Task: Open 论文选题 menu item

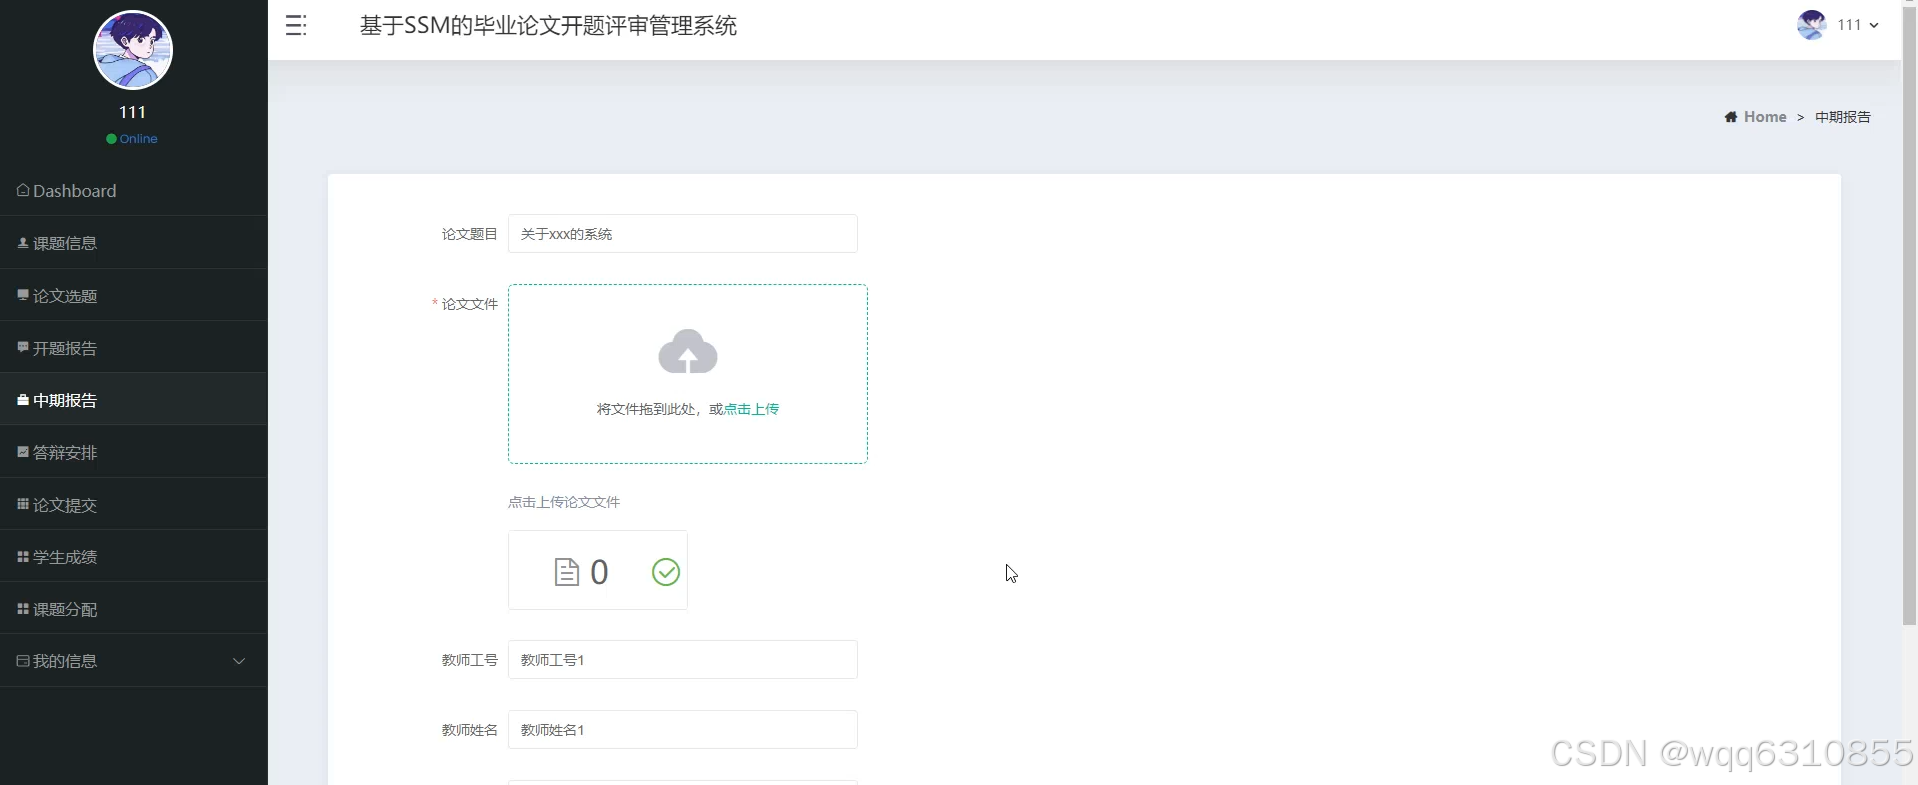Action: pyautogui.click(x=134, y=295)
